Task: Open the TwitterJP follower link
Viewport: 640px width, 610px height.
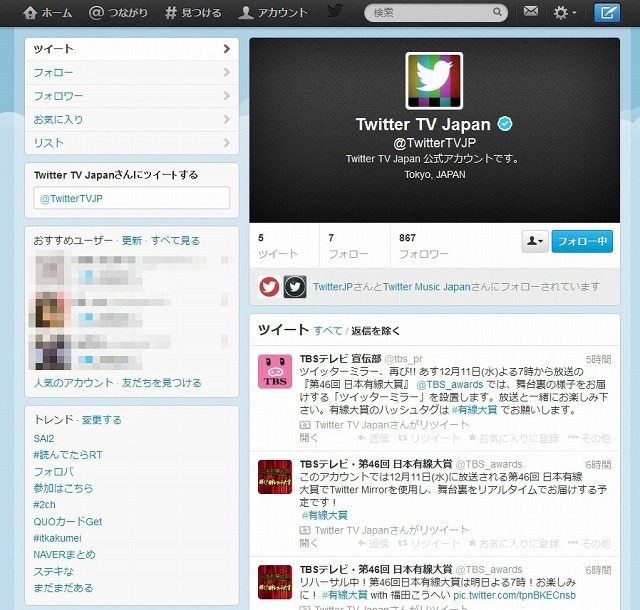Action: tap(333, 287)
